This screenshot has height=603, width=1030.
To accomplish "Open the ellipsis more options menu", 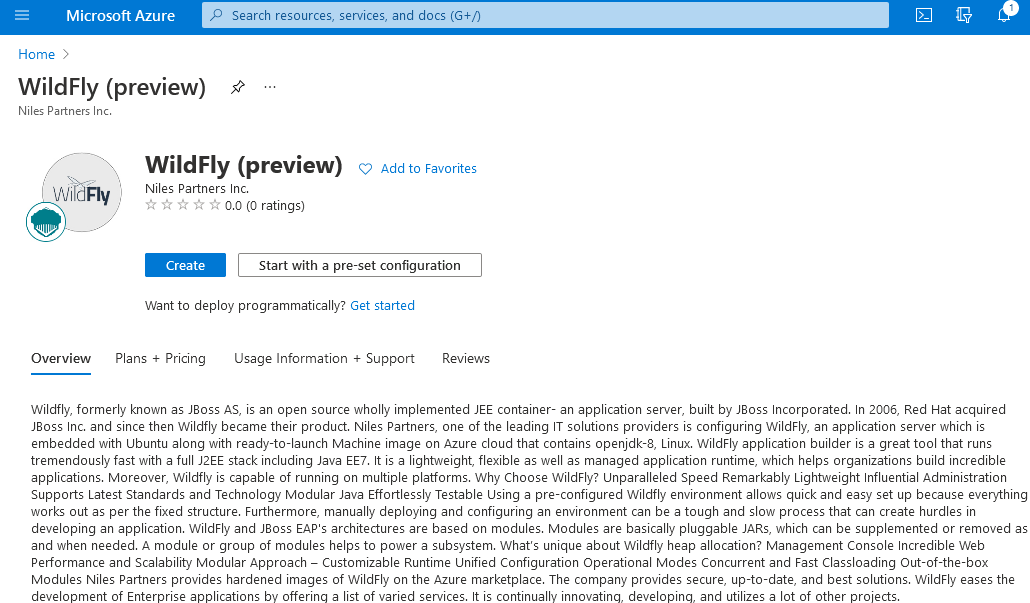I will coord(270,87).
